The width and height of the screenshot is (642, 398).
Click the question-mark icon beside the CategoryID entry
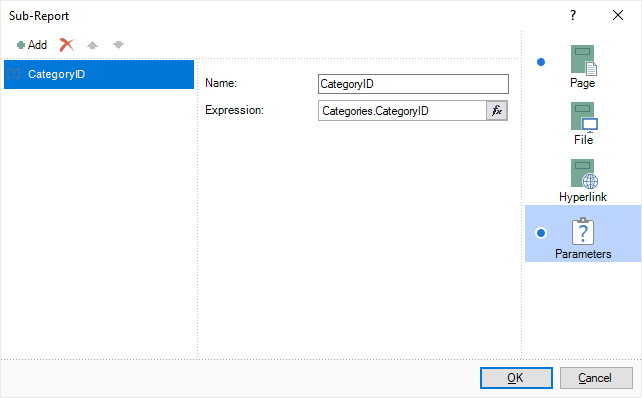pos(14,74)
